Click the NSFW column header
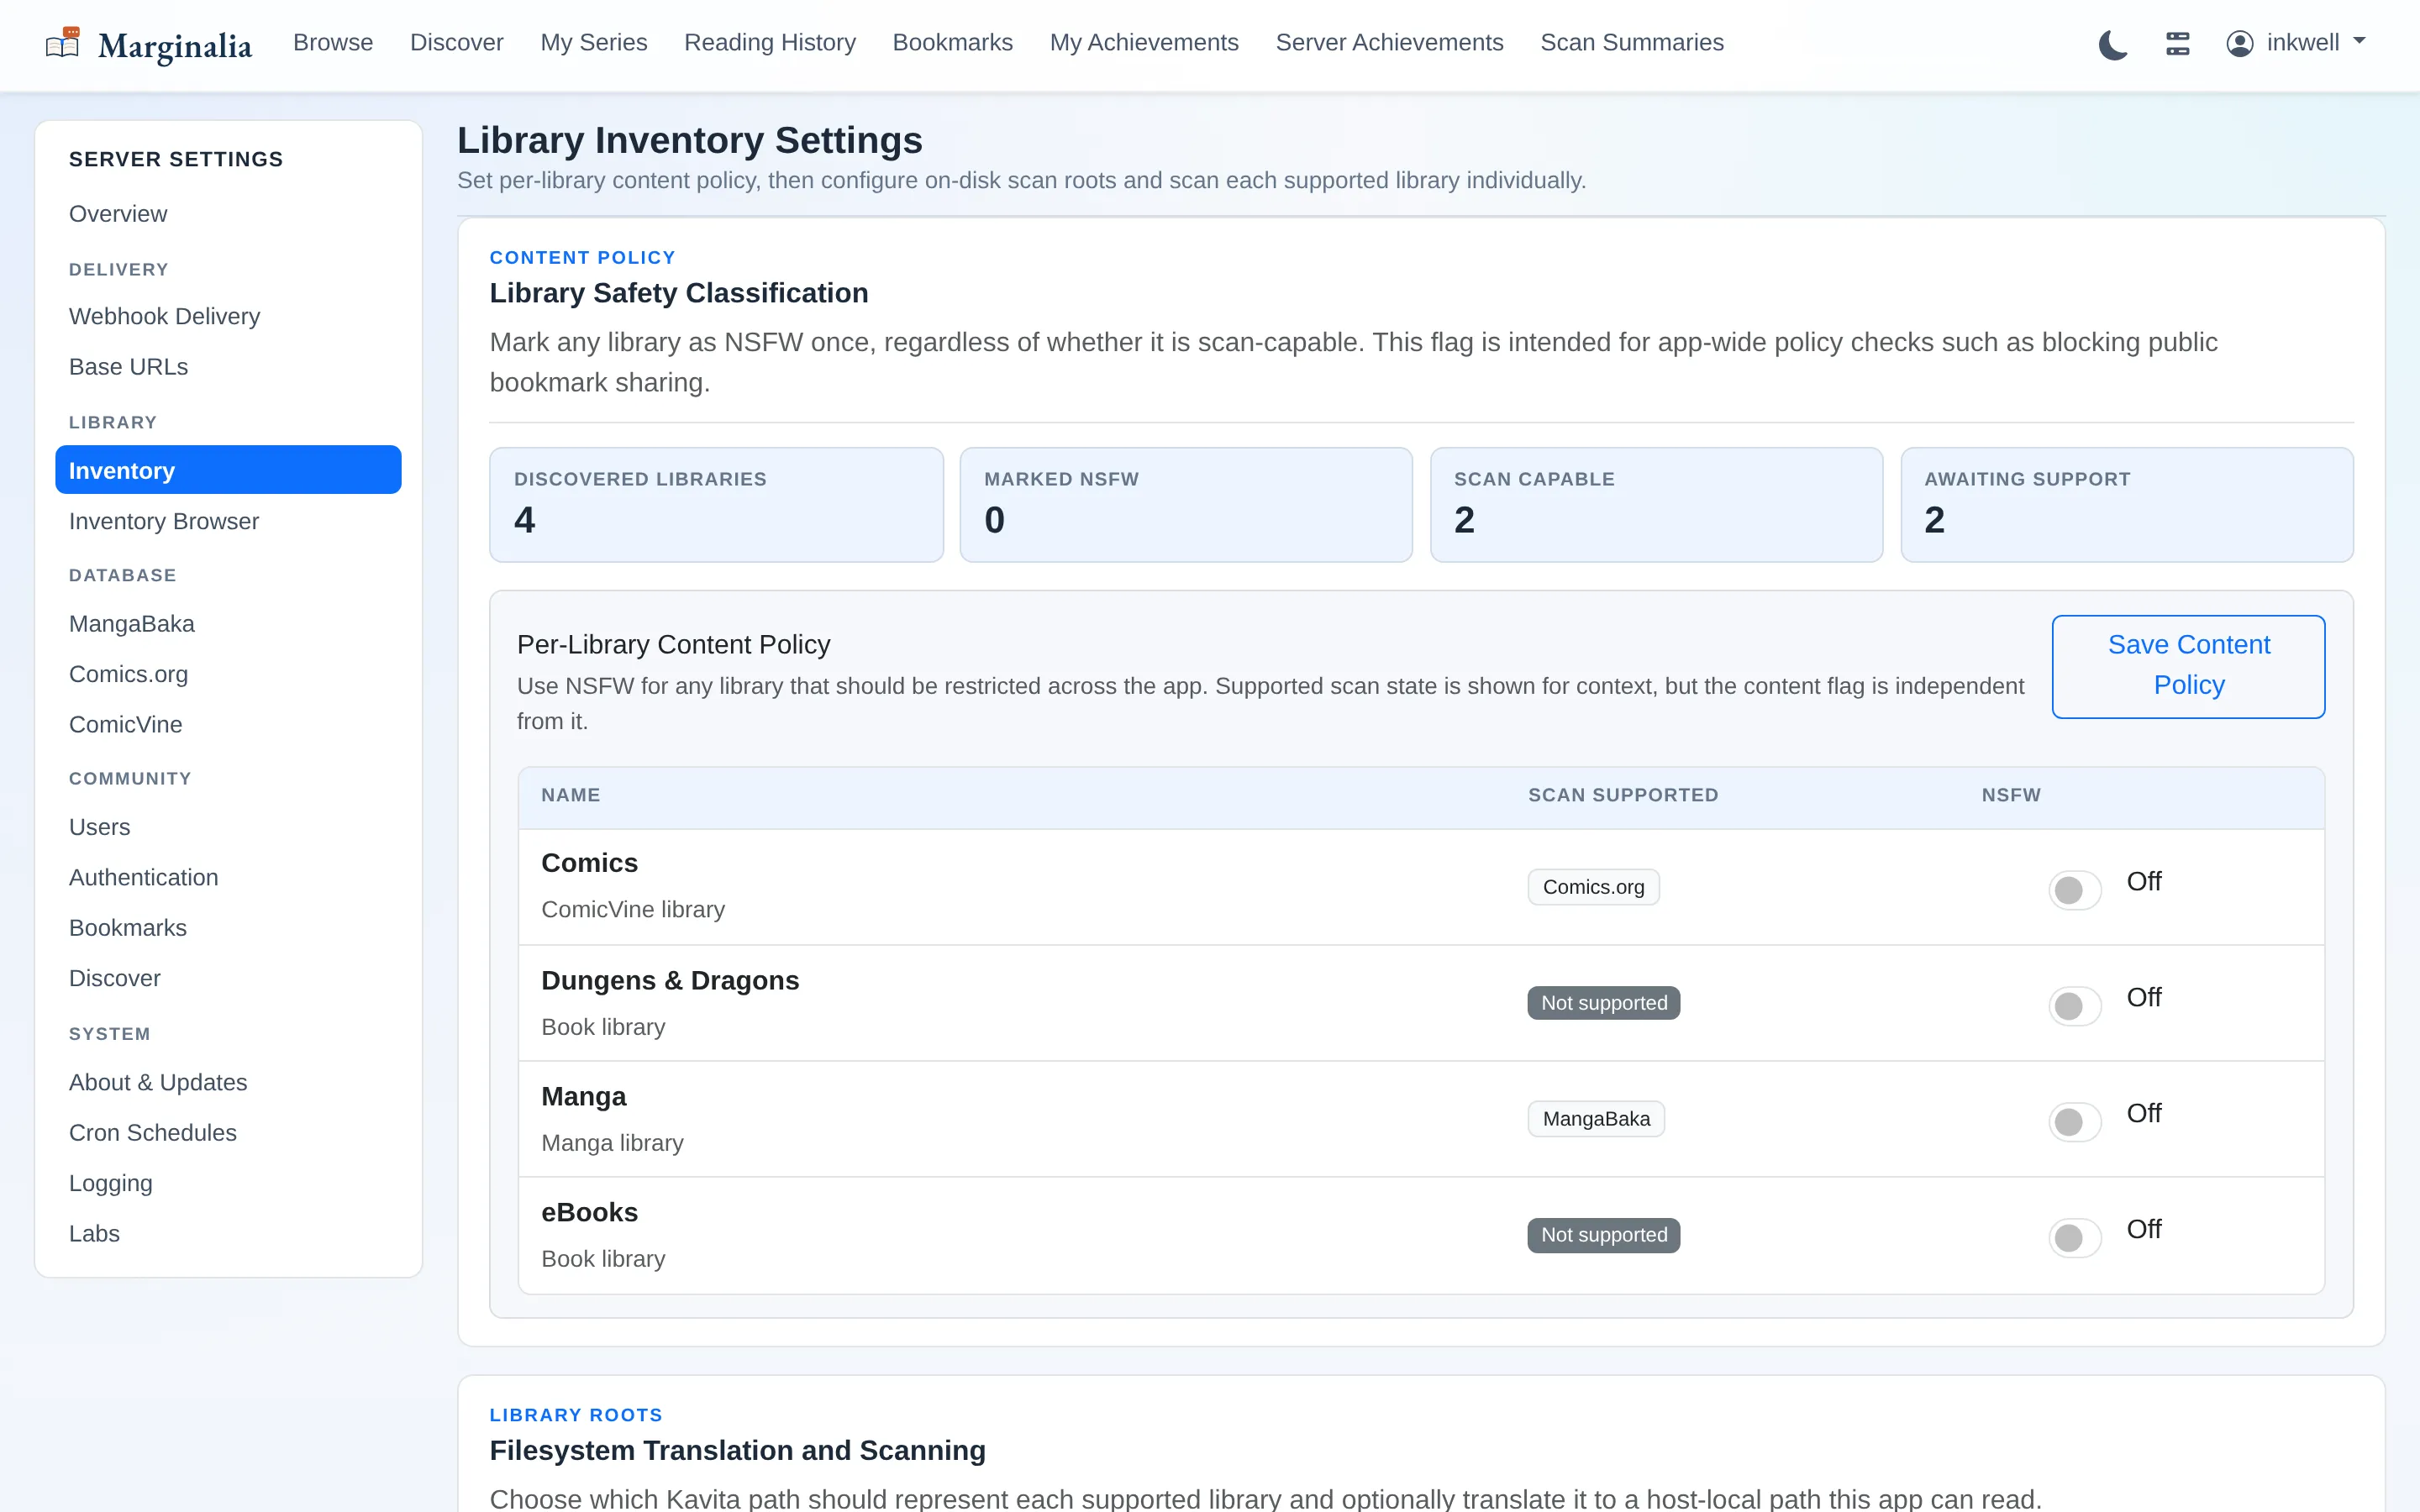This screenshot has width=2420, height=1512. 2011,795
